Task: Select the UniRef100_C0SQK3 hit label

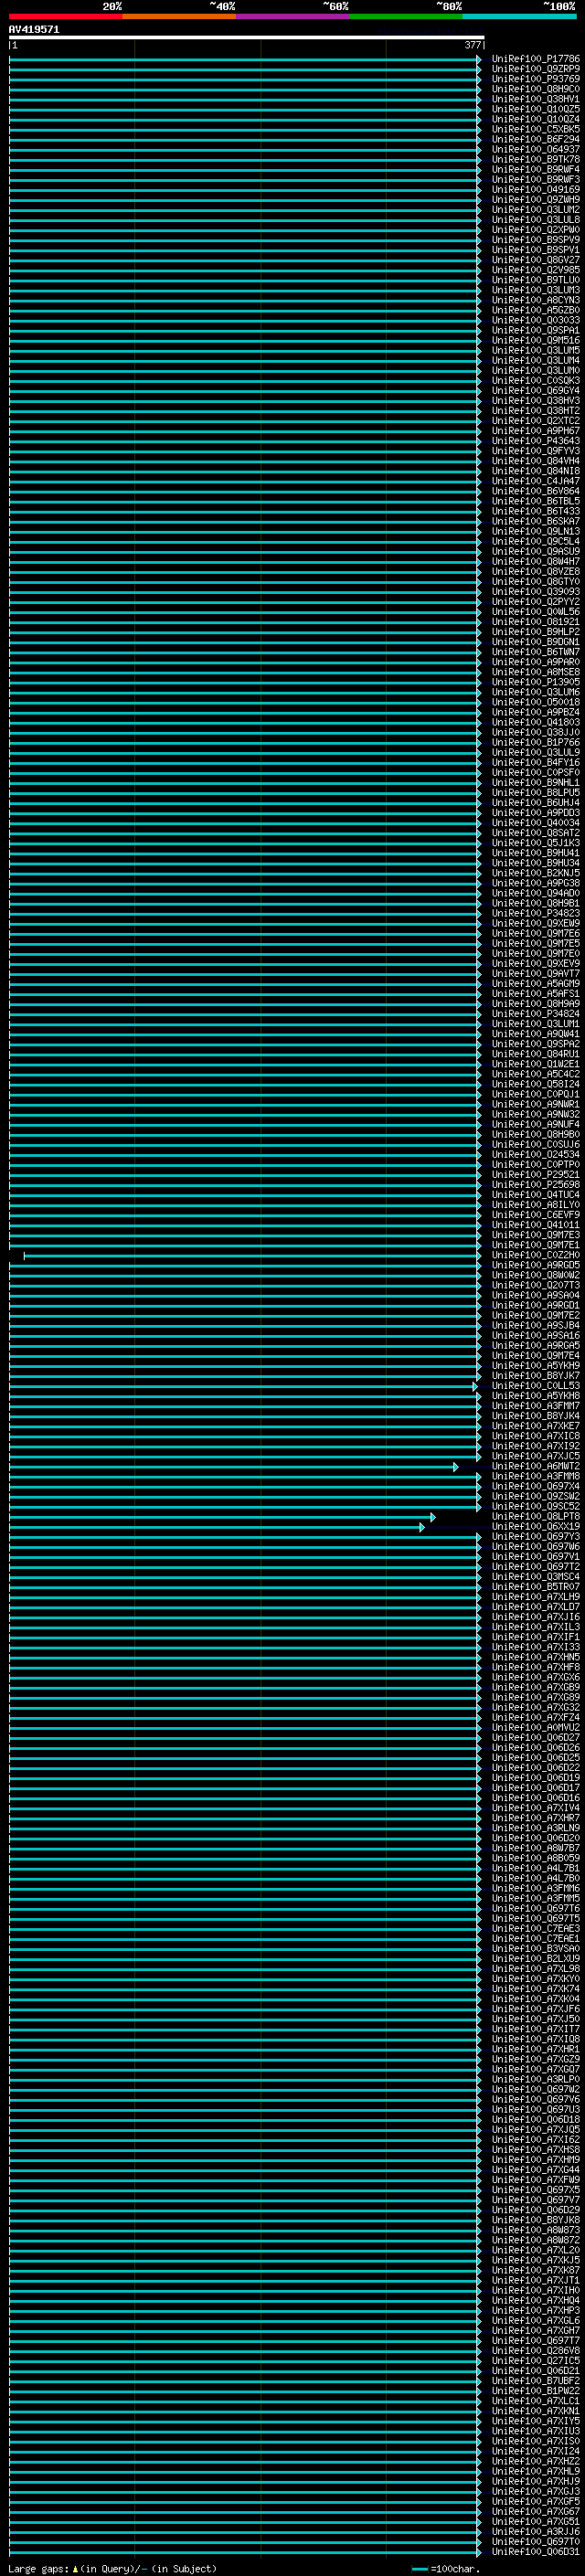Action: coord(536,381)
